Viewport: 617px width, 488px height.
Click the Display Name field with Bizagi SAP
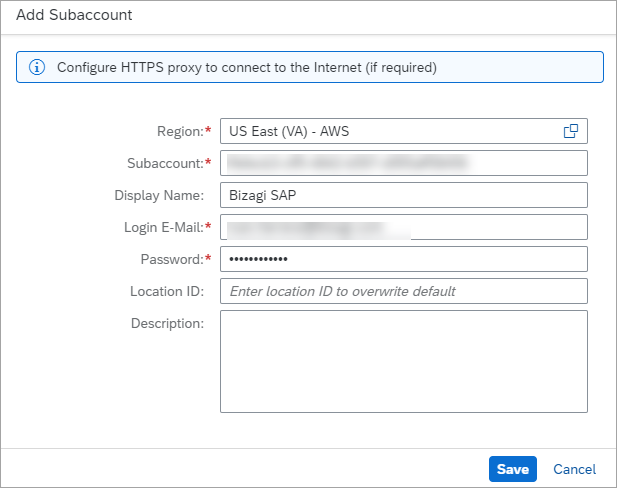pyautogui.click(x=404, y=195)
